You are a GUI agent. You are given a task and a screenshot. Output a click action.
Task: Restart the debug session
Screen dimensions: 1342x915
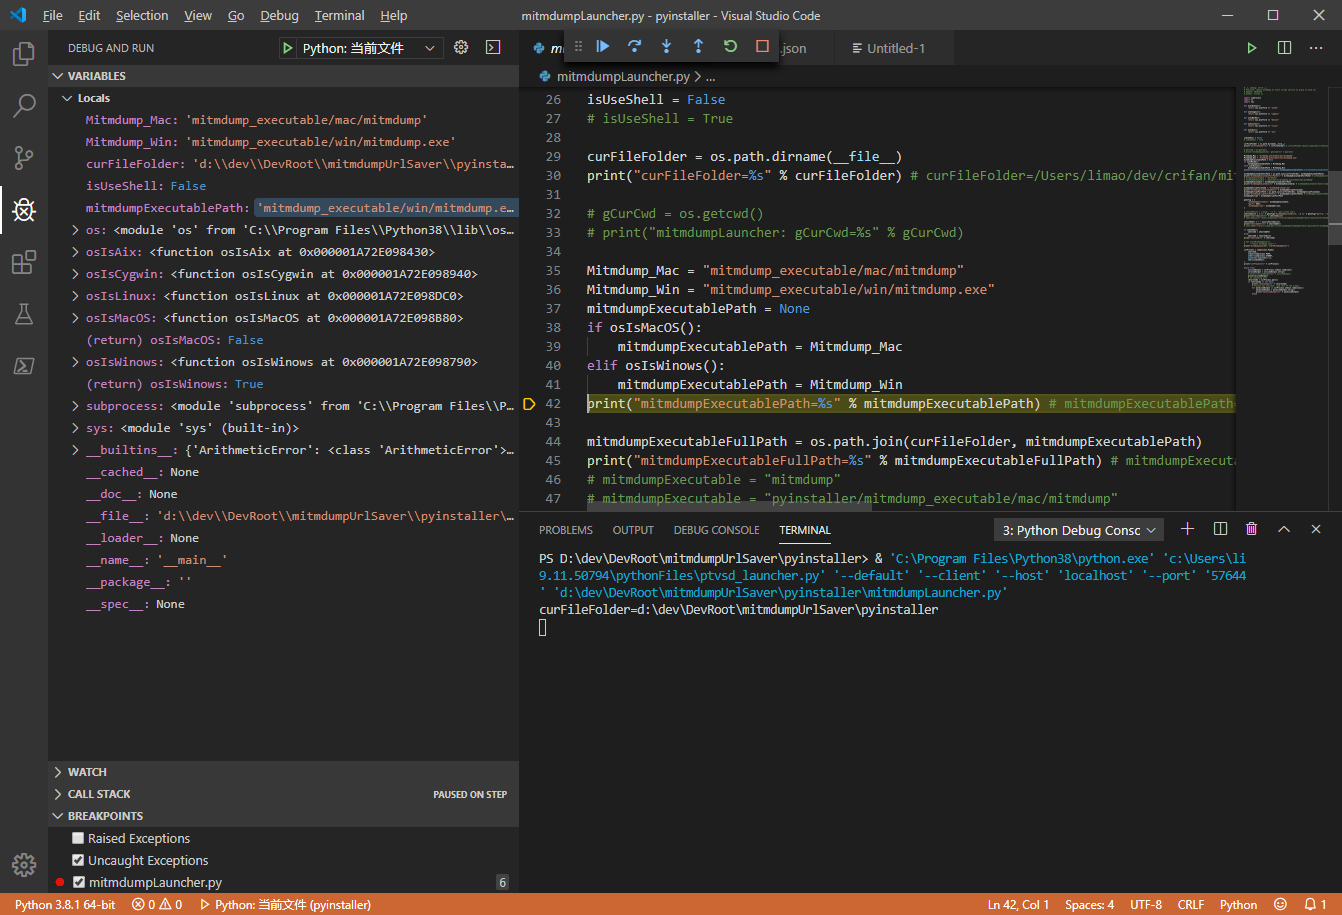(730, 47)
